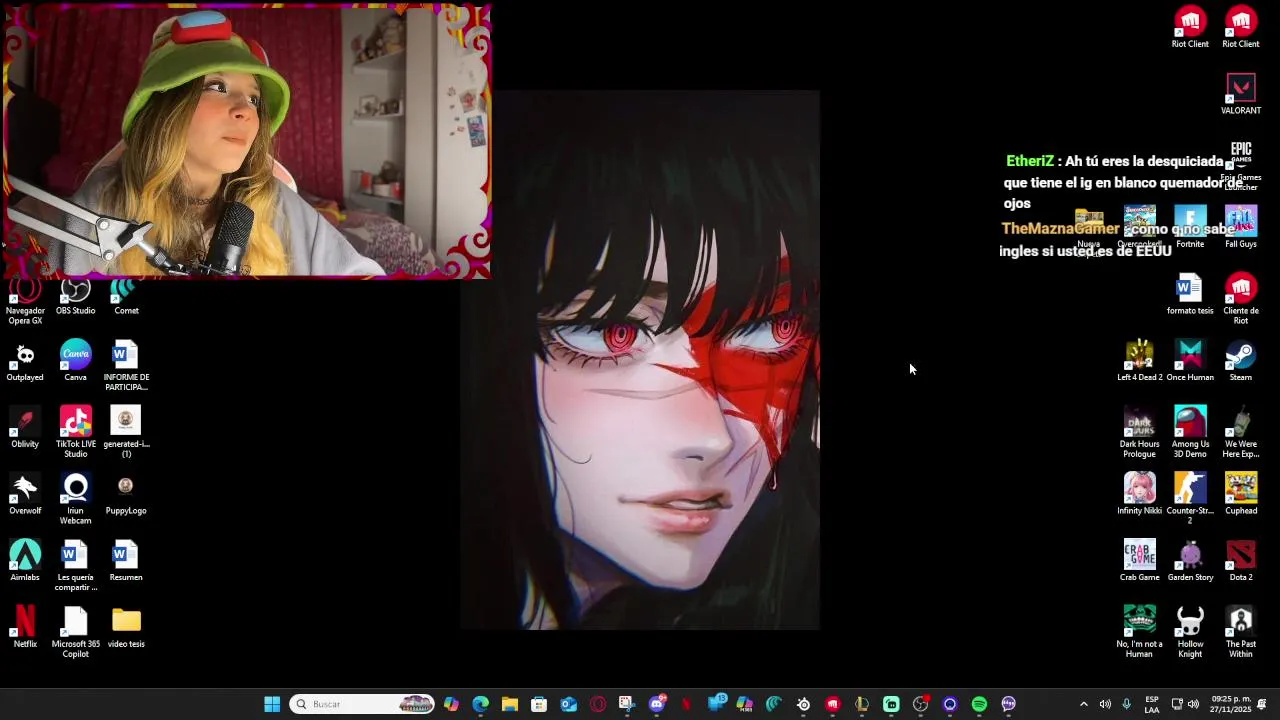The width and height of the screenshot is (1280, 720).
Task: Open the 'video tesis' folder
Action: [x=126, y=627]
